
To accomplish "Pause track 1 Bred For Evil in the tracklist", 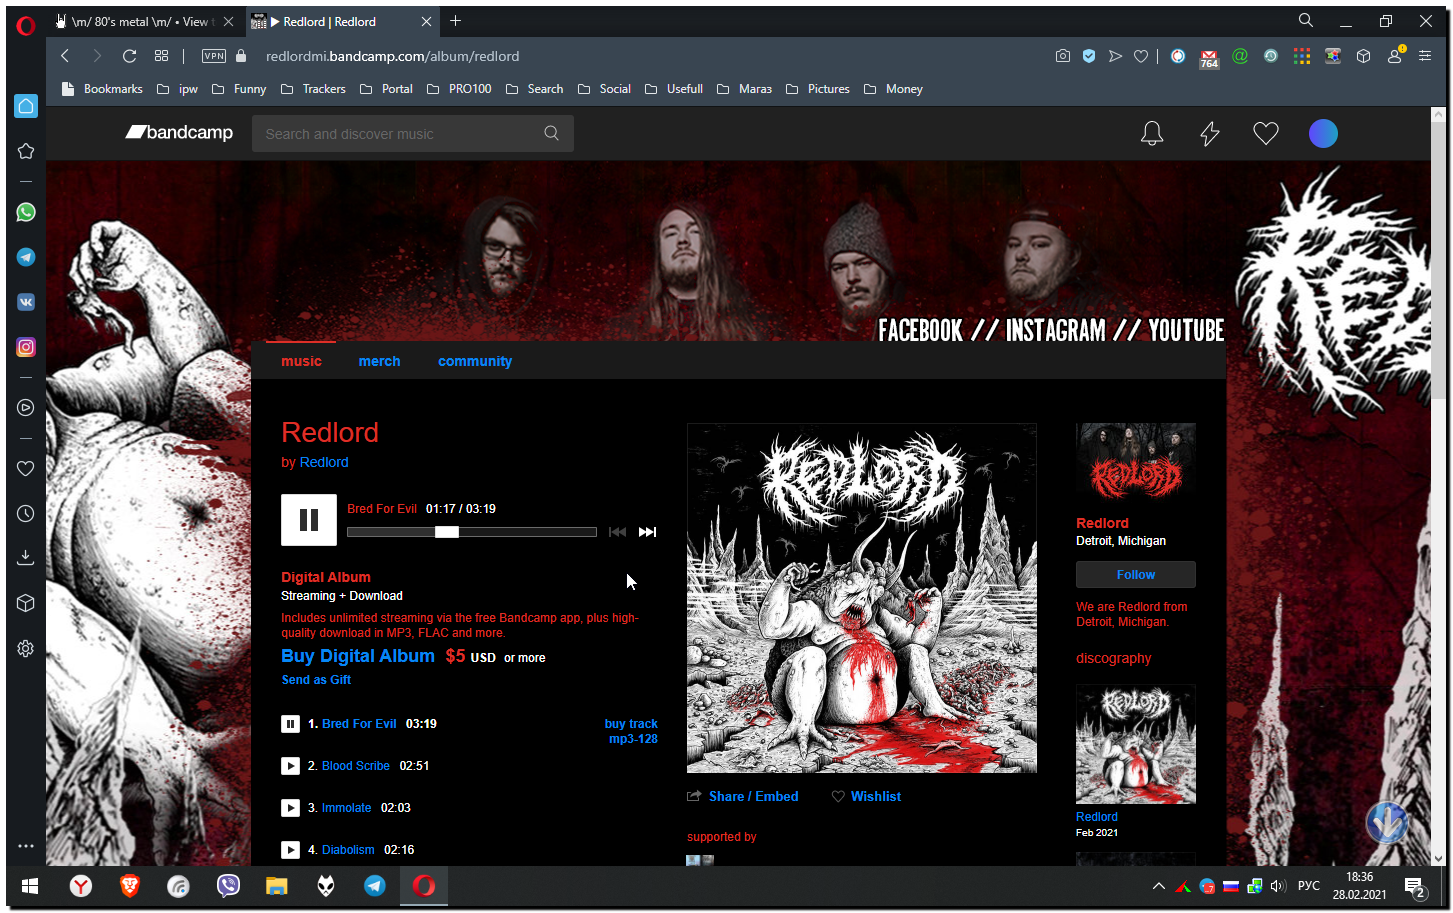I will click(x=290, y=724).
